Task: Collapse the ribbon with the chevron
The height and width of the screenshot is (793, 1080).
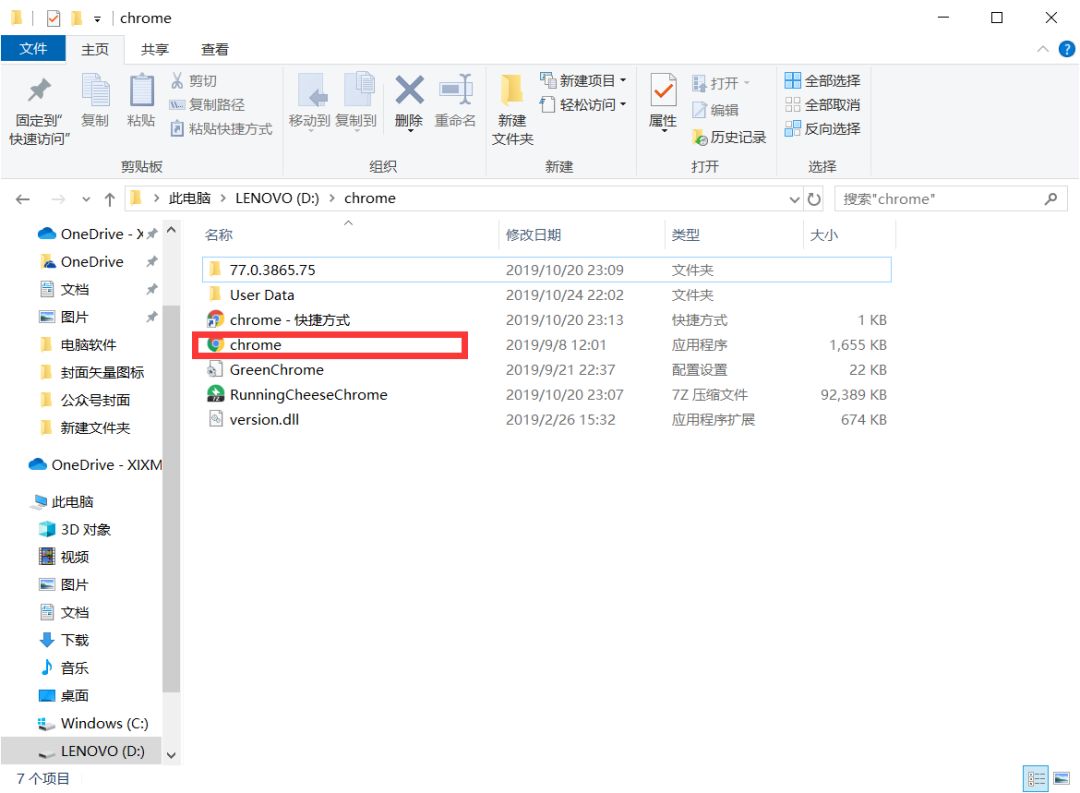Action: pyautogui.click(x=1043, y=49)
